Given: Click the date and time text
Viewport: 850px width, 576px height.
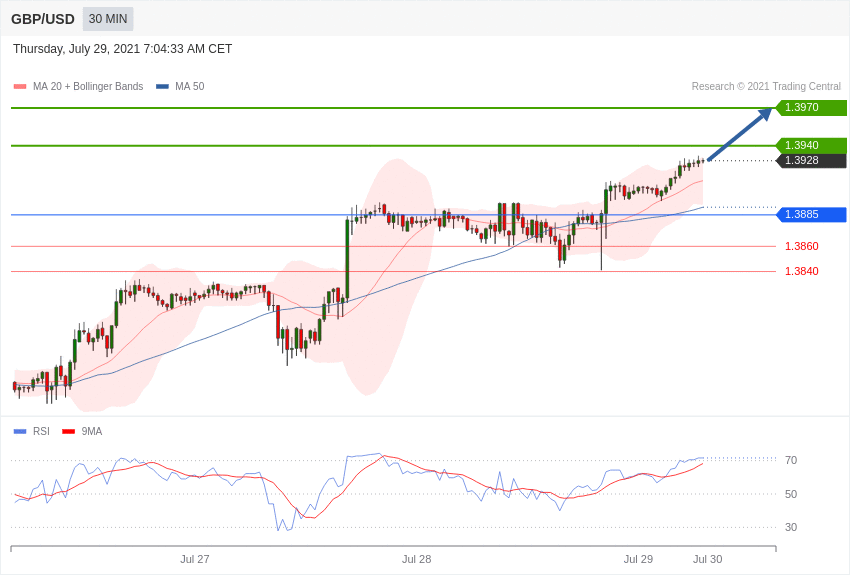Looking at the screenshot, I should 123,49.
